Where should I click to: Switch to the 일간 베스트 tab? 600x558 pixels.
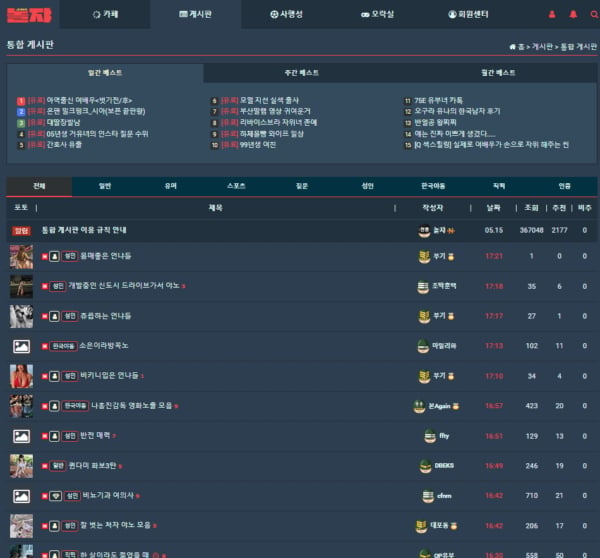point(105,73)
